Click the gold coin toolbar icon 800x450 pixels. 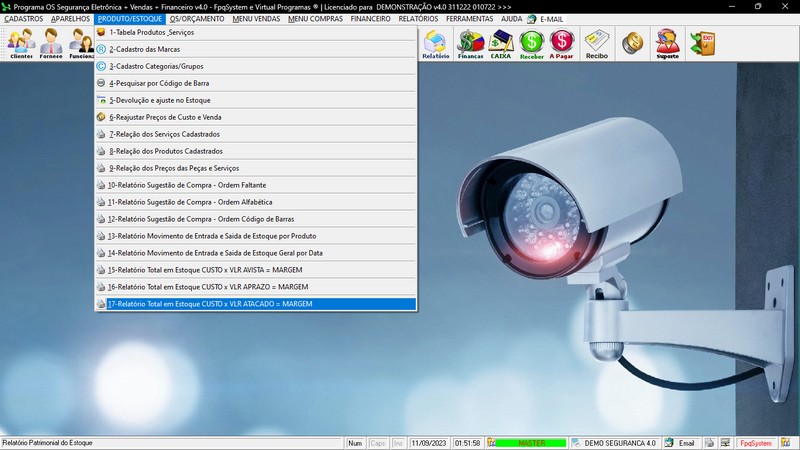tap(633, 43)
